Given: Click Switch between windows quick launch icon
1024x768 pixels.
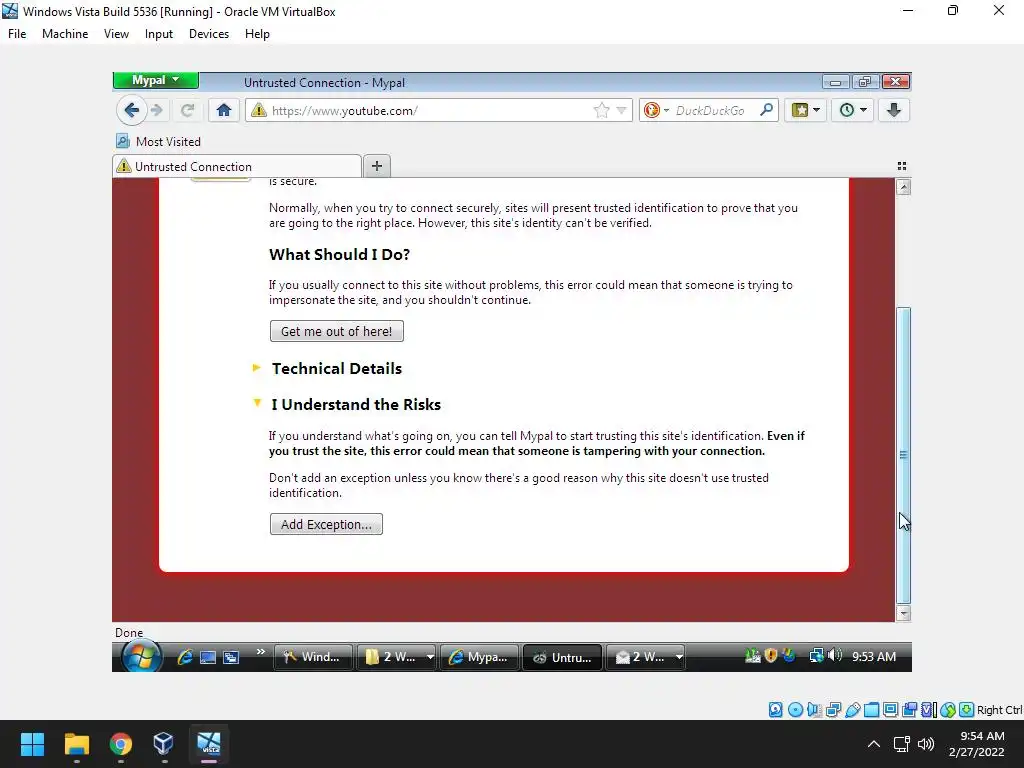Looking at the screenshot, I should click(x=231, y=657).
